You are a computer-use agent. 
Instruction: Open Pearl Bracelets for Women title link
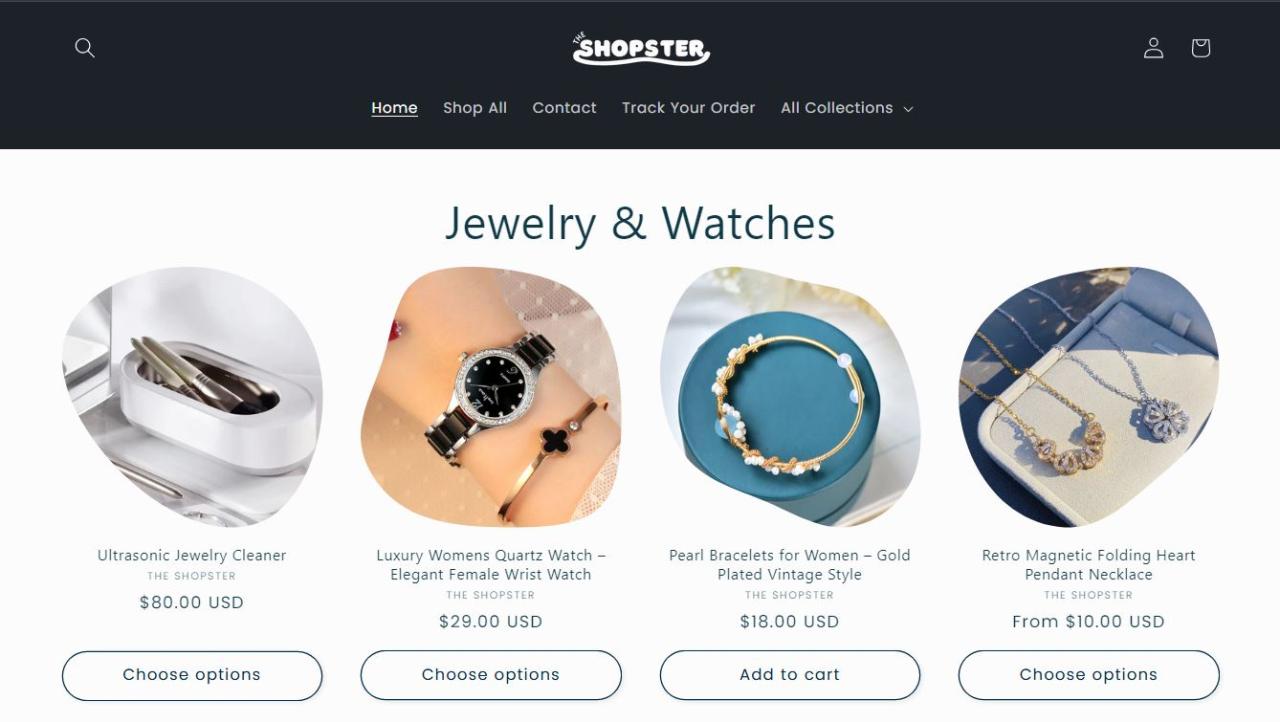[790, 565]
